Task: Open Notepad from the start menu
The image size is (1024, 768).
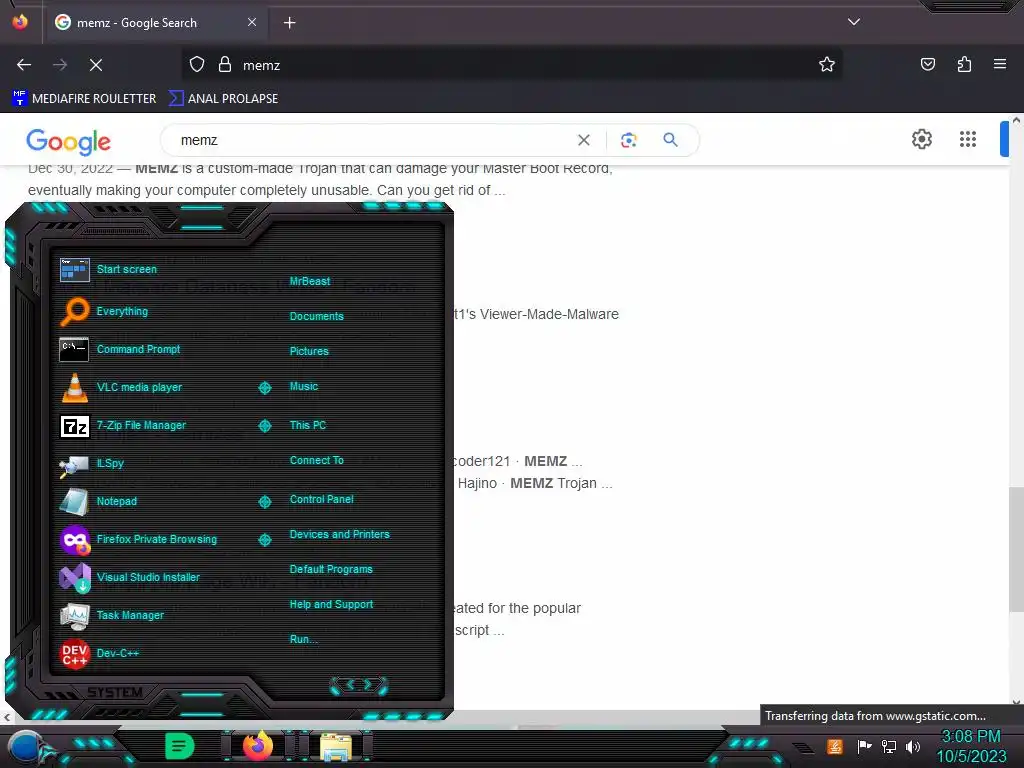Action: click(x=98, y=502)
